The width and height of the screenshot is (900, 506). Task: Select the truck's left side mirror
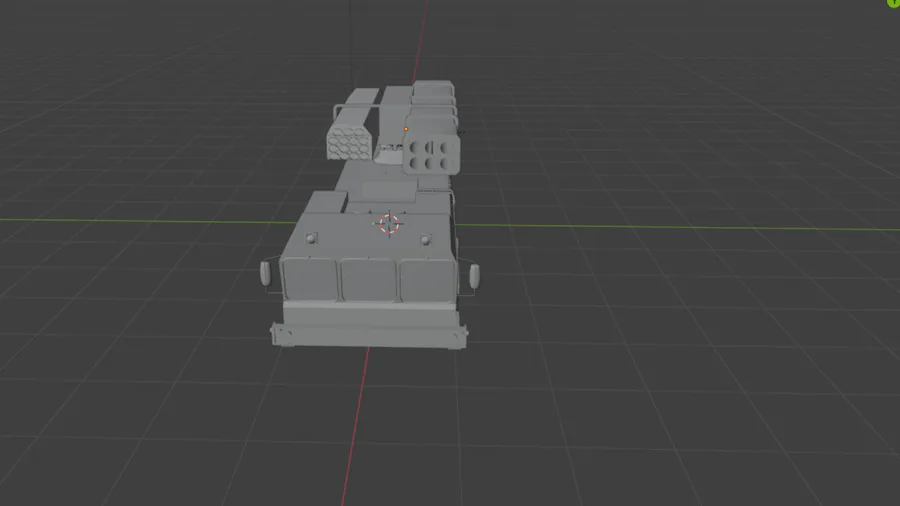[265, 273]
